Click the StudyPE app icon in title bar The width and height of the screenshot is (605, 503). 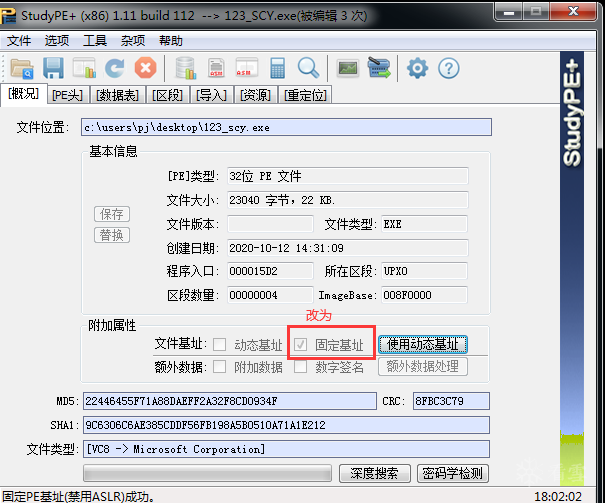click(8, 15)
